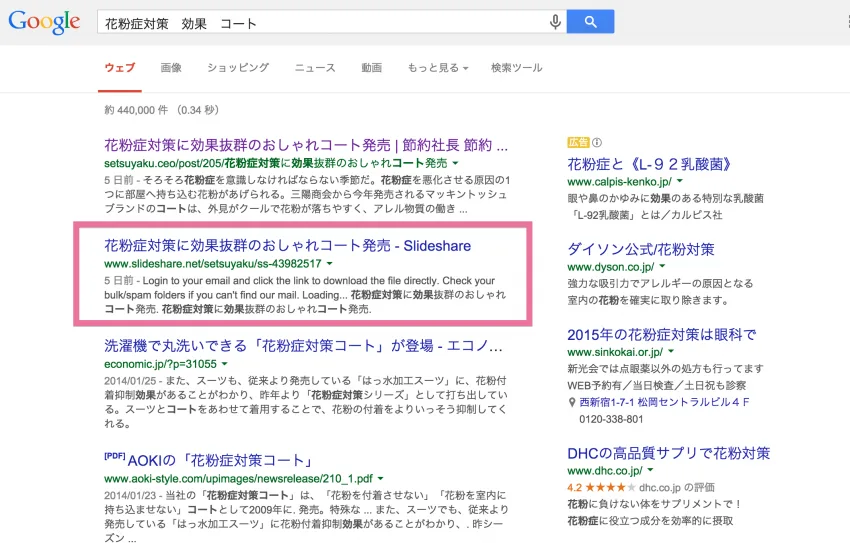This screenshot has height=543, width=850.
Task: Click the www.slideshare.net/setsuyaku URL text
Action: pyautogui.click(x=213, y=264)
